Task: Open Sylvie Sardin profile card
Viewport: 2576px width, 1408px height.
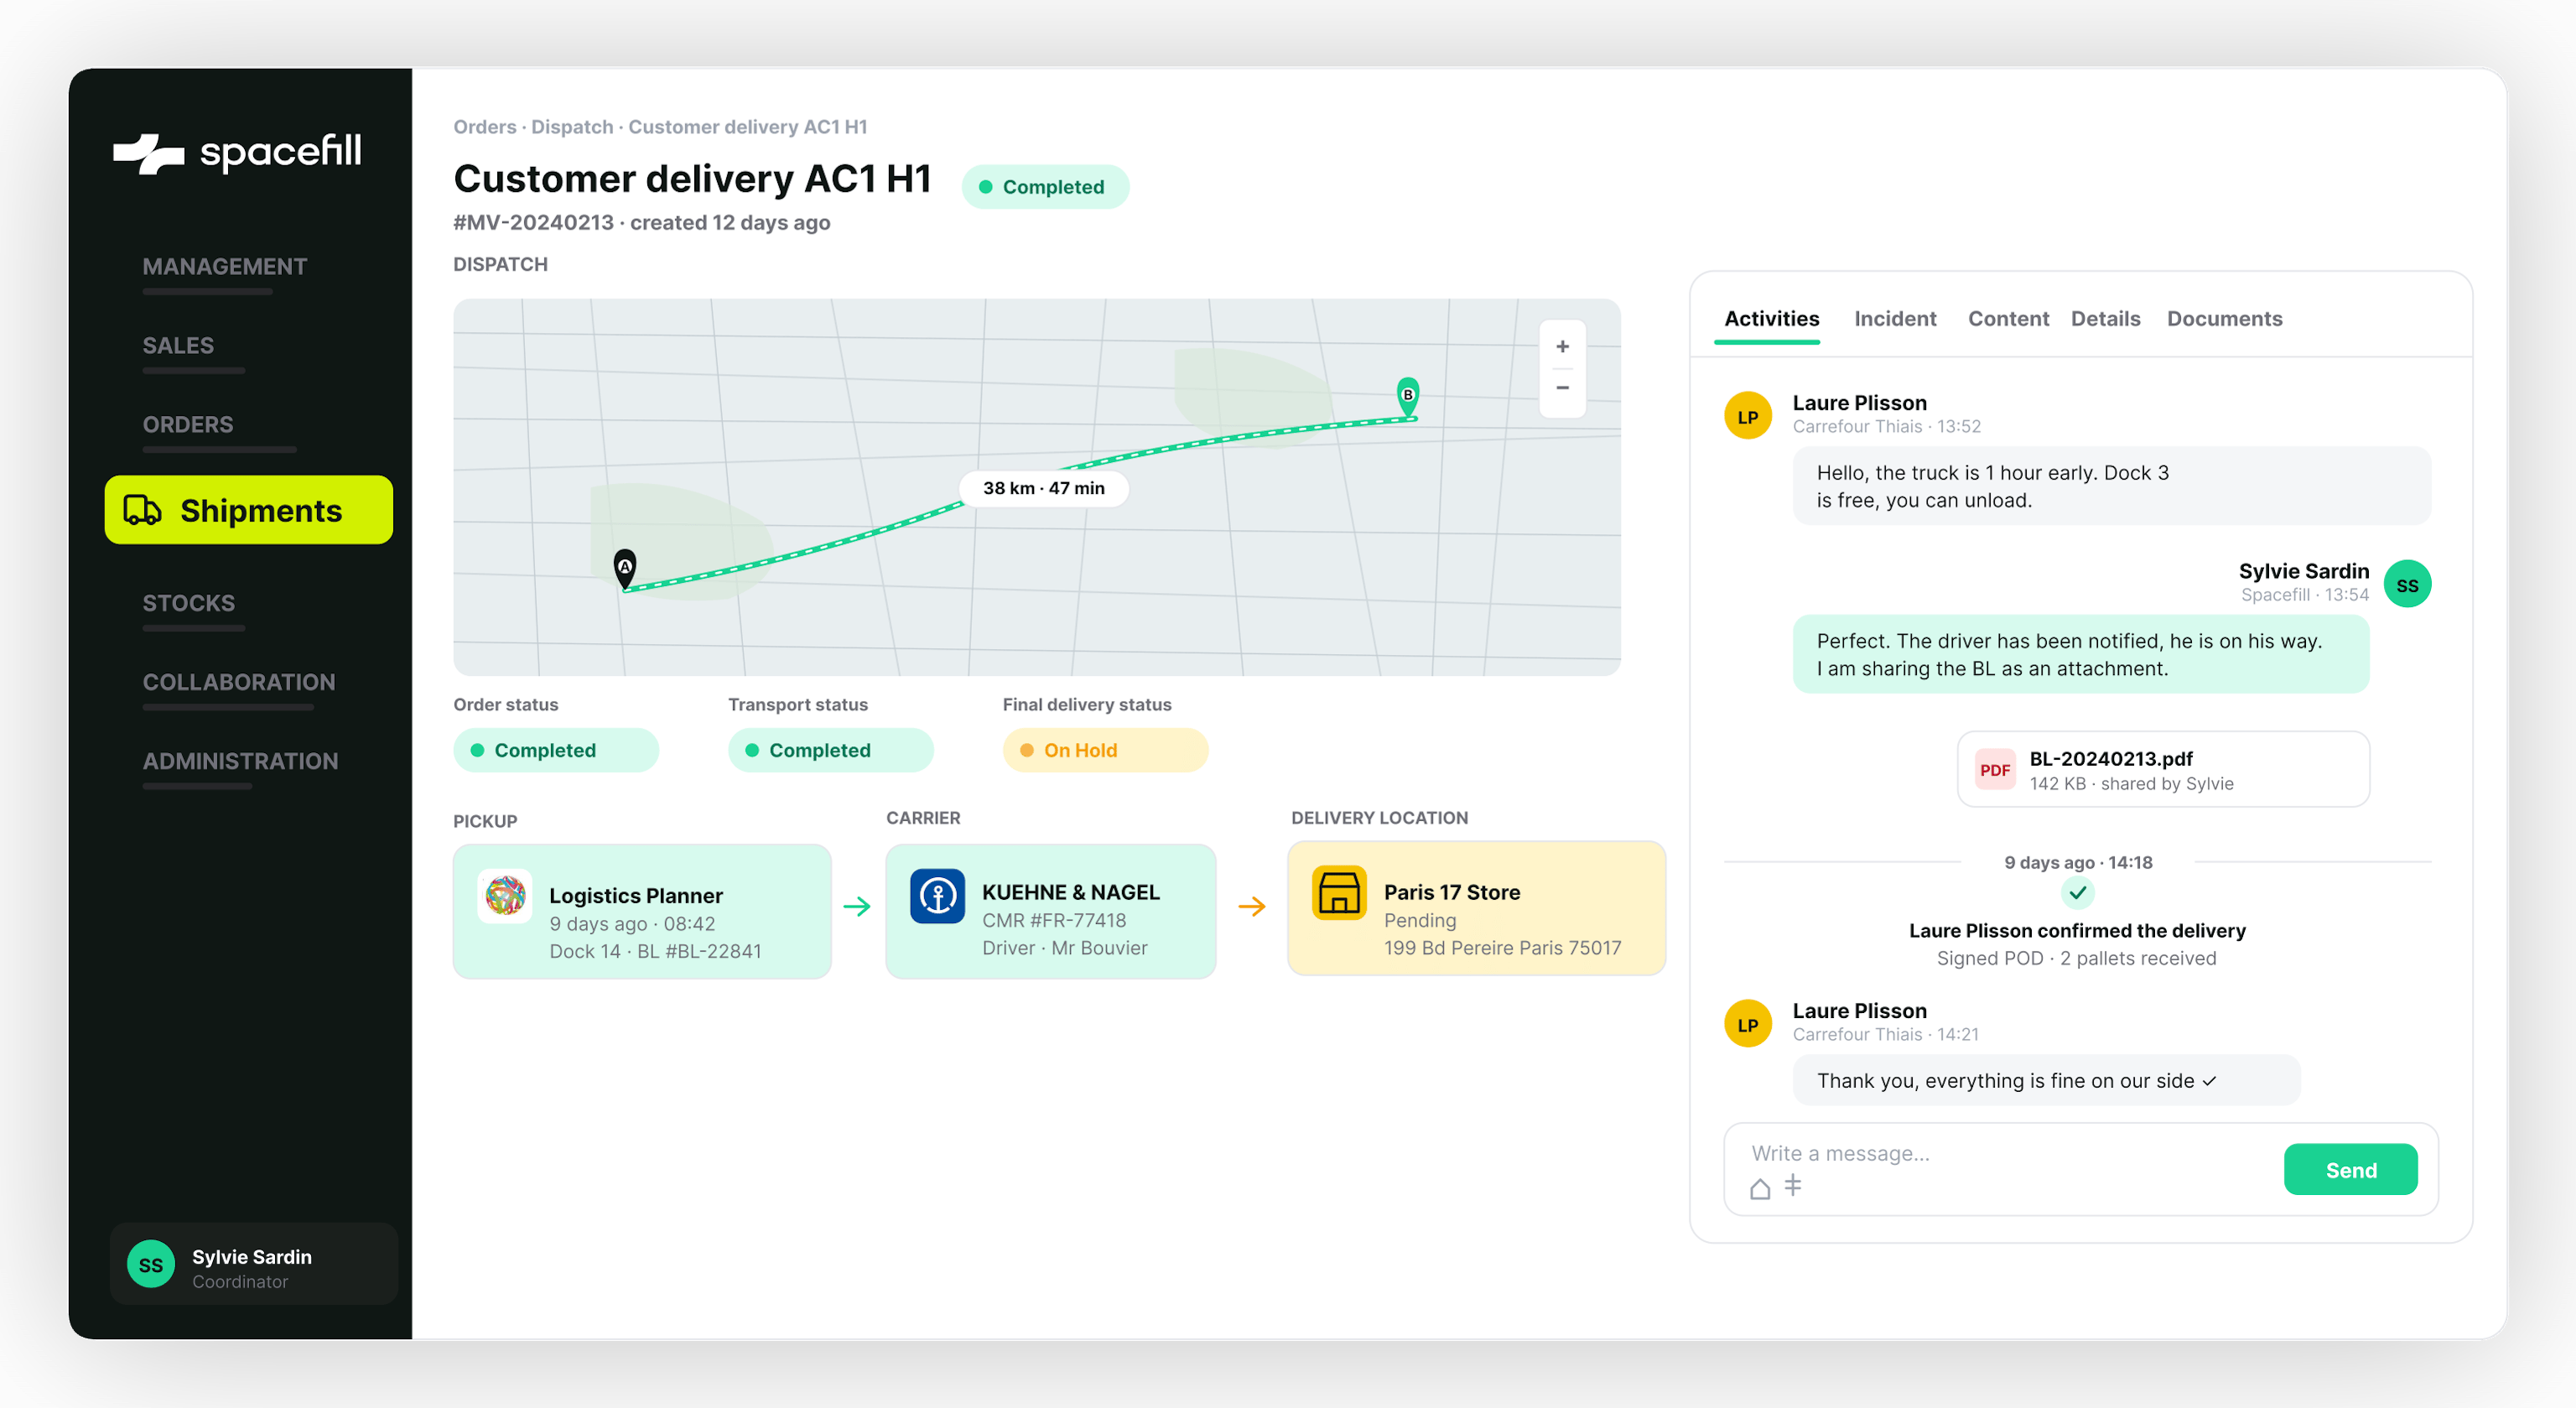Action: pos(254,1264)
